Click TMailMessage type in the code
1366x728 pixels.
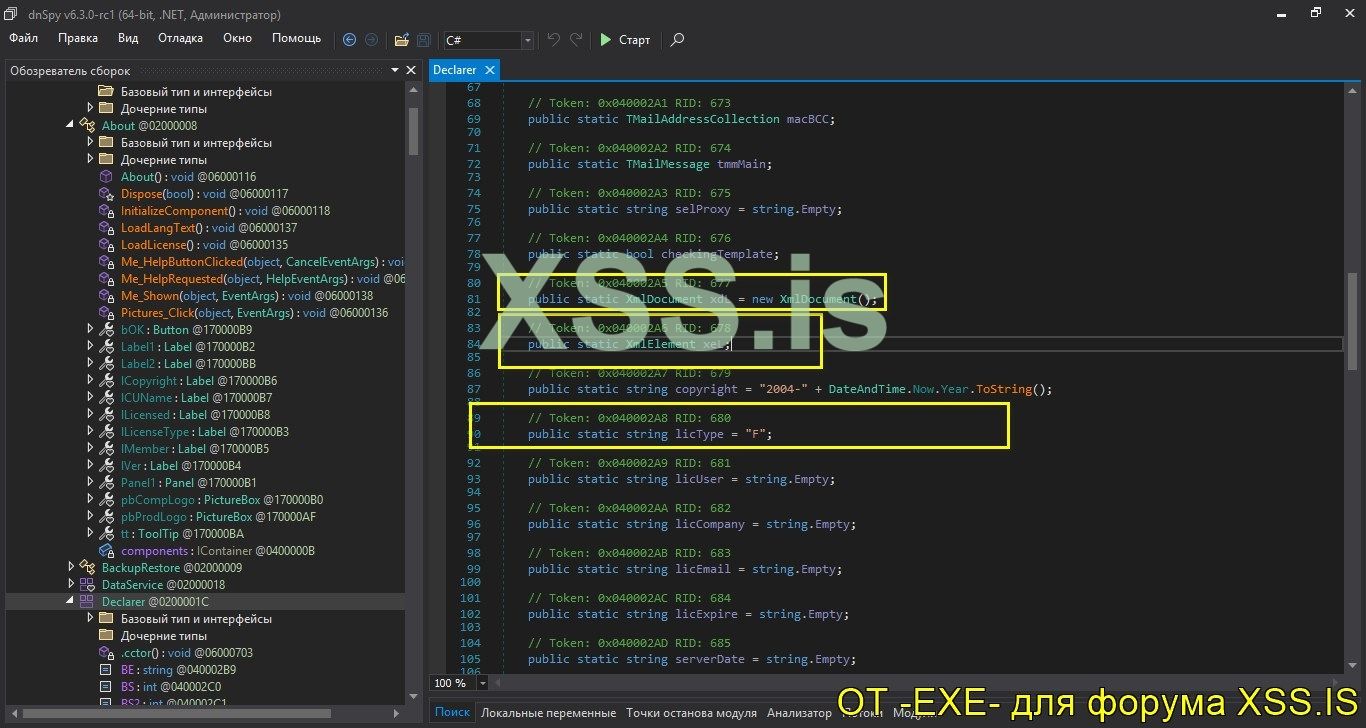coord(668,164)
